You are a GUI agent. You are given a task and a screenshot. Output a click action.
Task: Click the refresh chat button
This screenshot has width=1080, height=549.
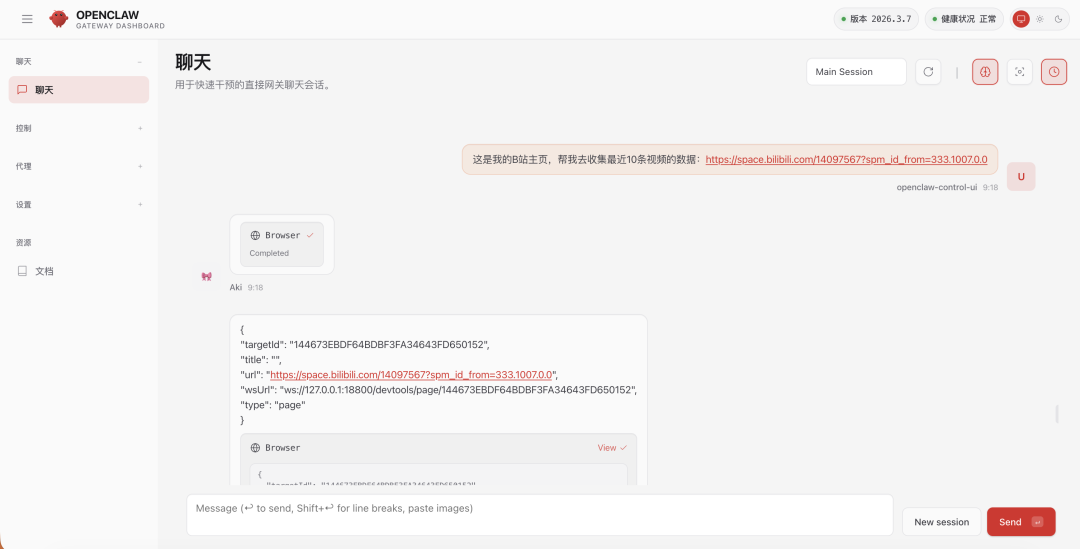tap(928, 72)
